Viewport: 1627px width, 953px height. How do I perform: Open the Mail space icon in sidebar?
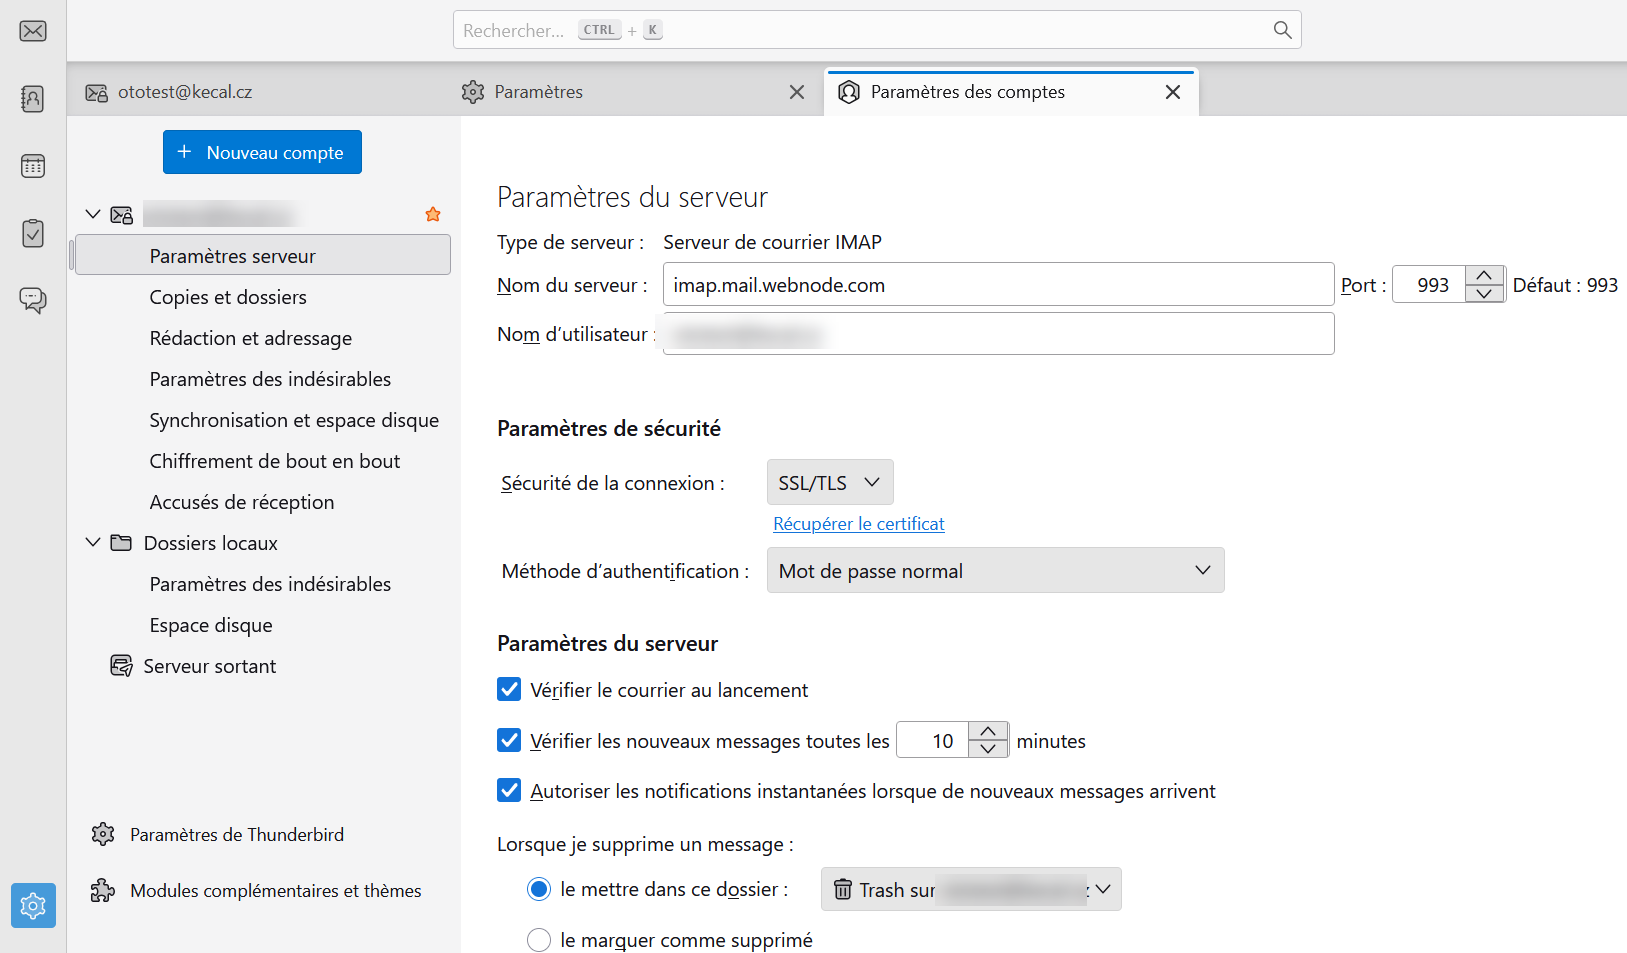coord(33,31)
